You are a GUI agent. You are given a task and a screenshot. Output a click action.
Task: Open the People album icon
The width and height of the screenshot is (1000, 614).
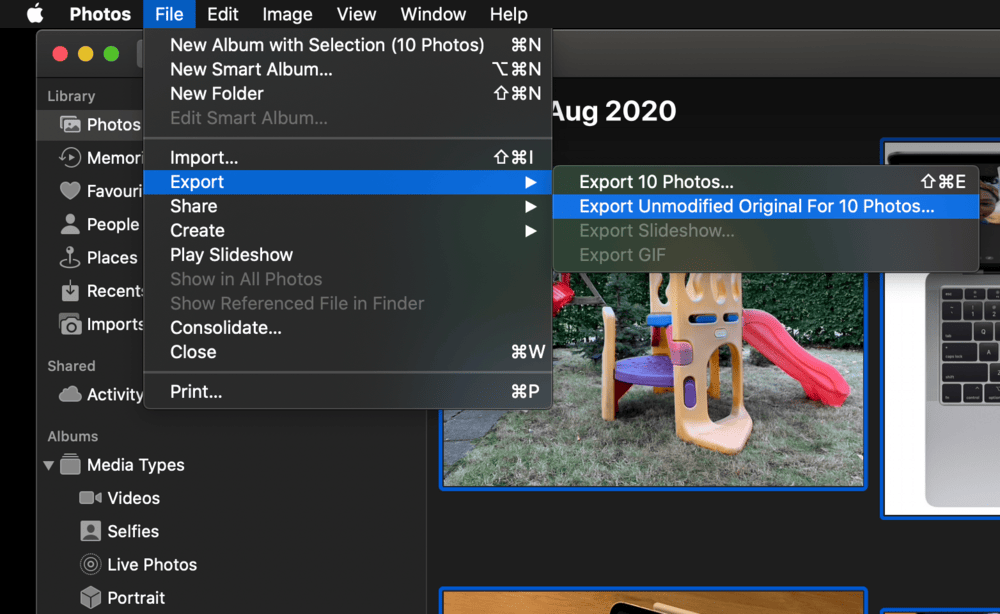click(x=70, y=224)
